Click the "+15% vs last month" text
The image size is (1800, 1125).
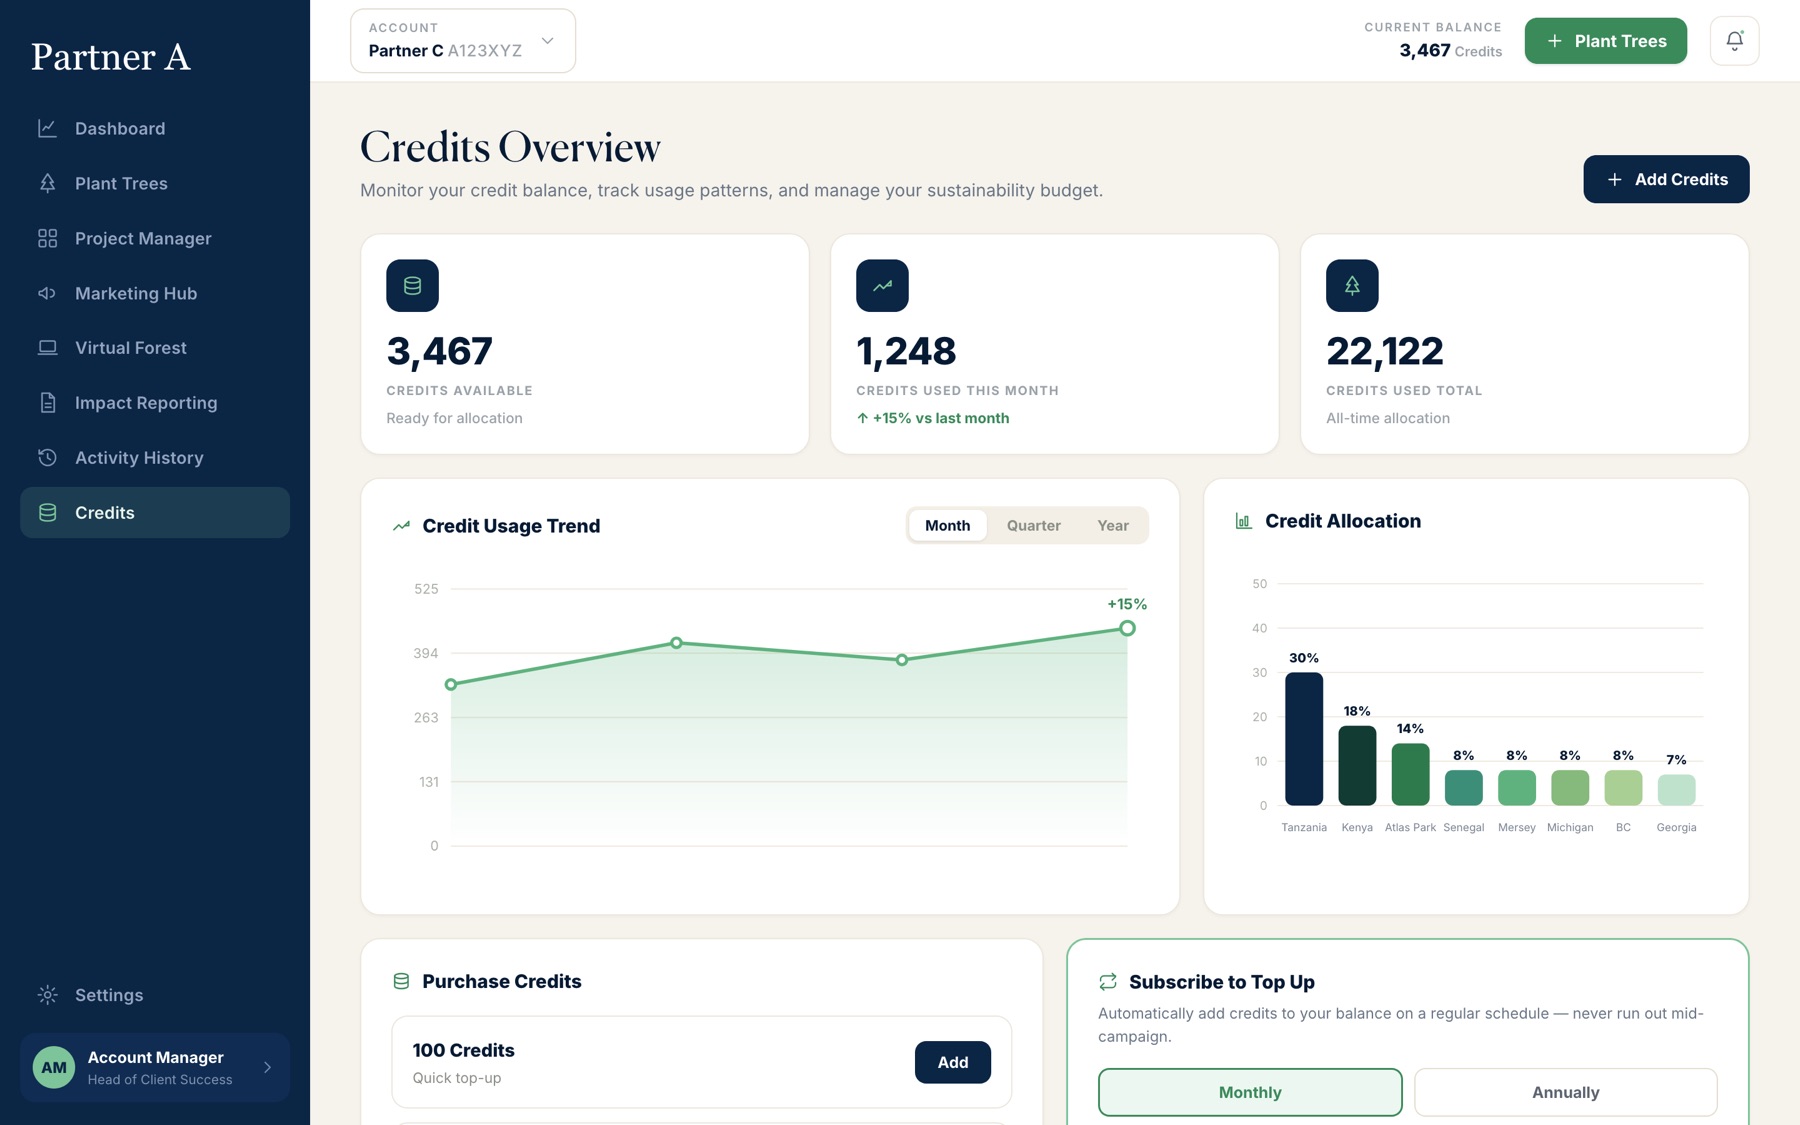(933, 418)
